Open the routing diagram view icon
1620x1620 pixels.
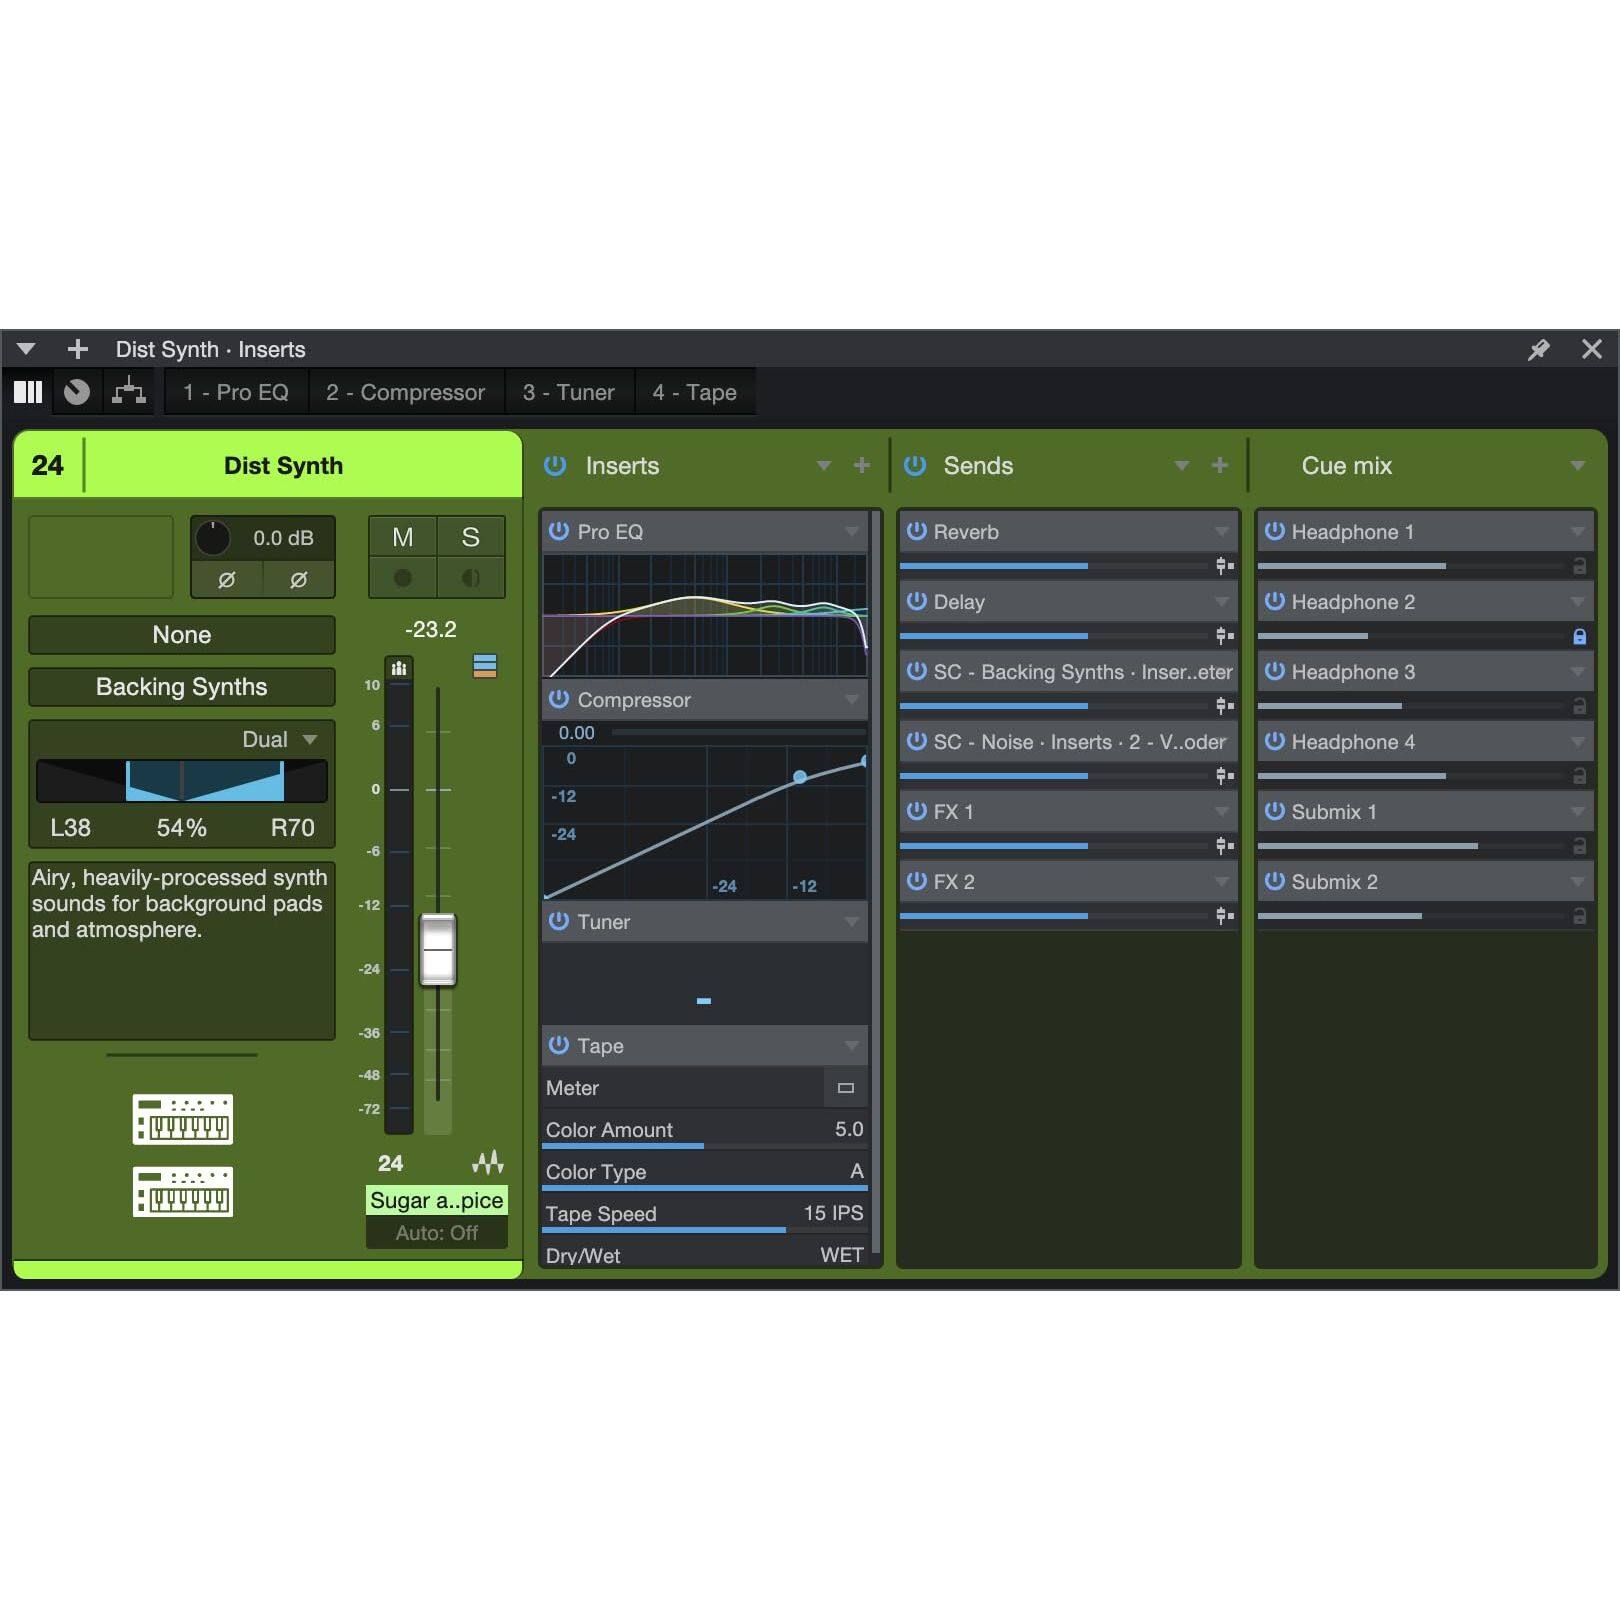pyautogui.click(x=130, y=391)
